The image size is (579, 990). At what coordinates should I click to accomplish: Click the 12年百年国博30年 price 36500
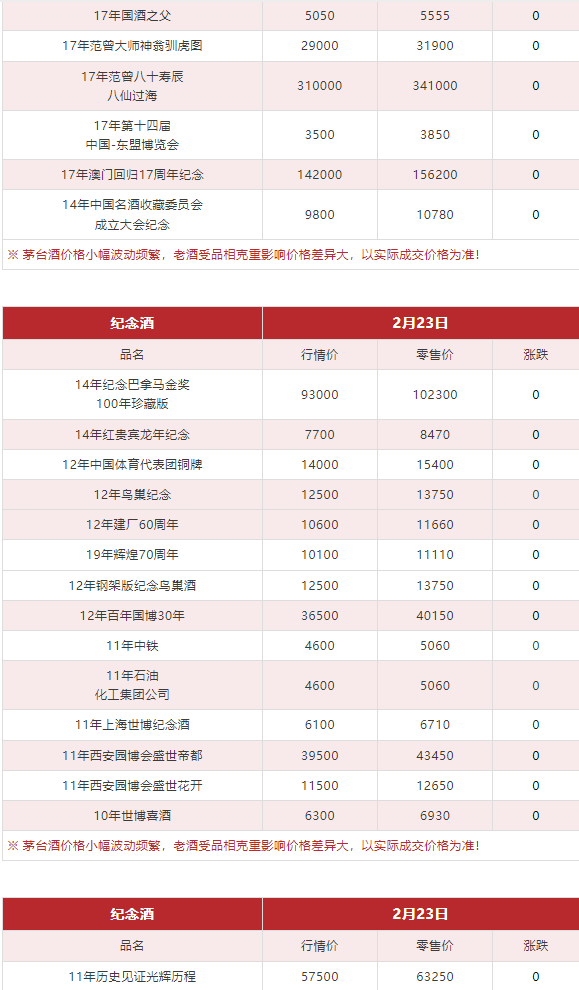319,616
